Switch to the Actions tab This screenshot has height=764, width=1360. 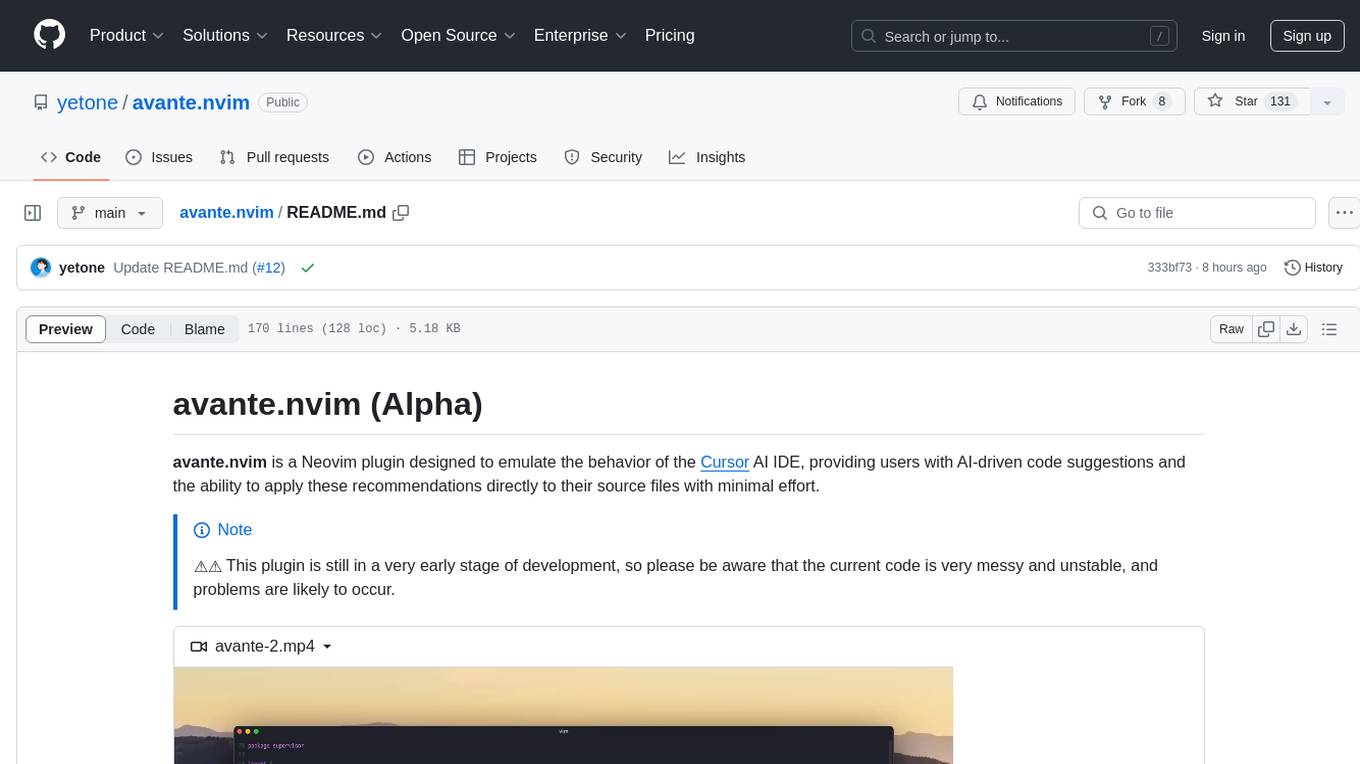tap(394, 157)
